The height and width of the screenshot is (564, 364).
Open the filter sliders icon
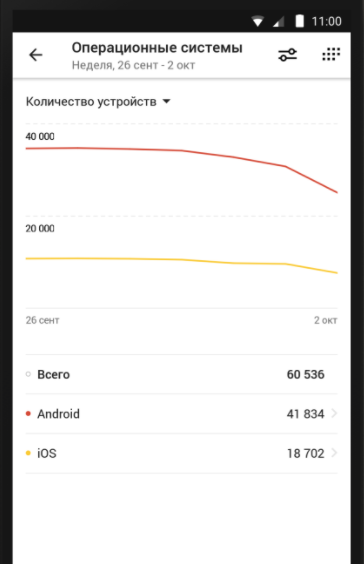click(x=287, y=55)
